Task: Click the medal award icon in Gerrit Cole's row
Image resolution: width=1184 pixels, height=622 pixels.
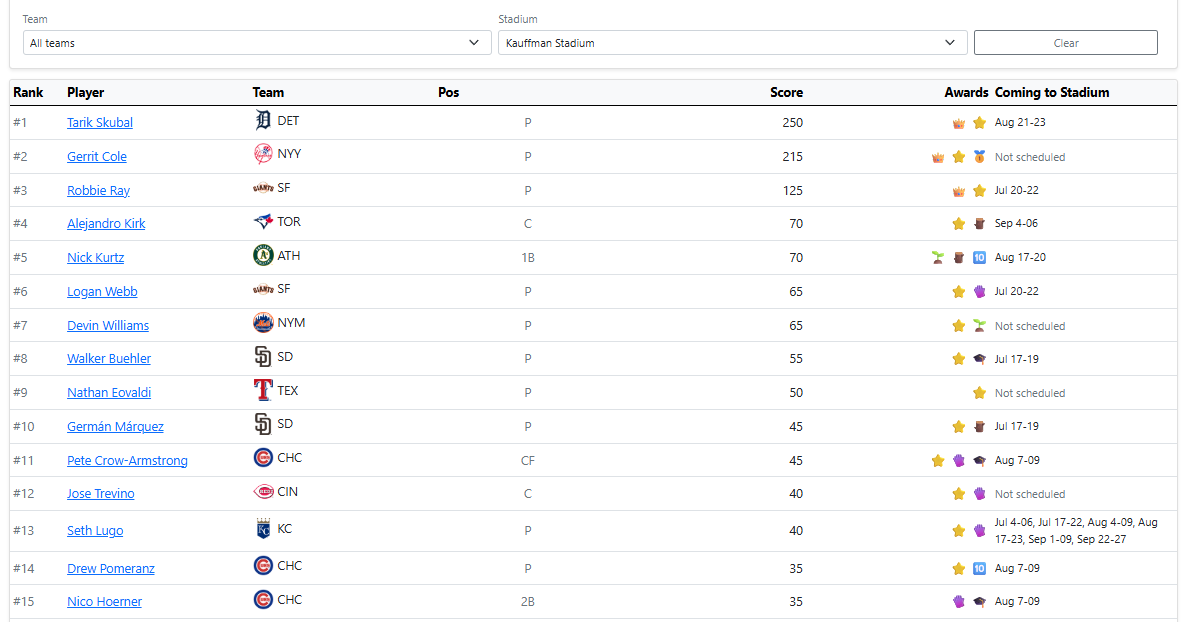Action: pos(979,157)
